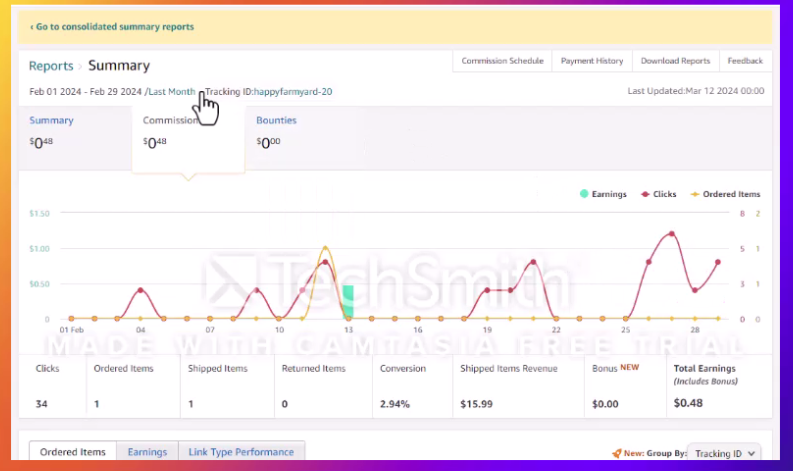Click the Shipped Items label

pos(218,368)
